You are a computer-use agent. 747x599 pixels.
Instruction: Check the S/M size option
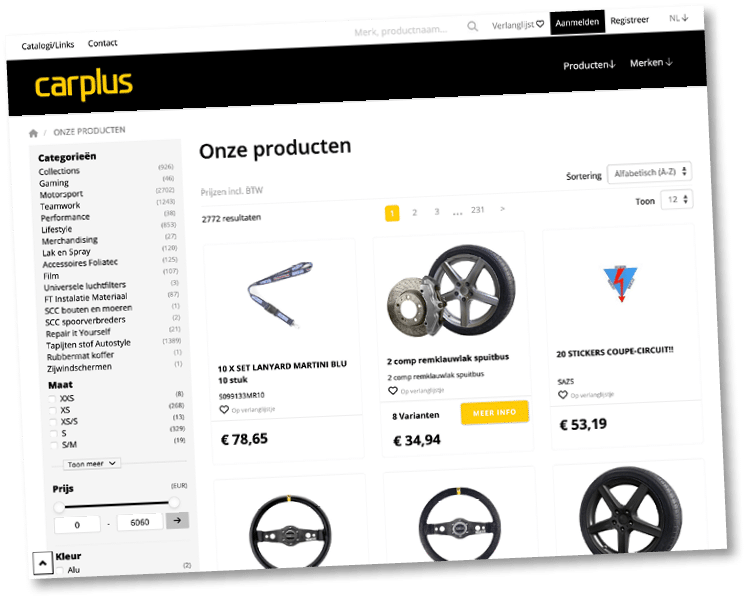pos(54,445)
